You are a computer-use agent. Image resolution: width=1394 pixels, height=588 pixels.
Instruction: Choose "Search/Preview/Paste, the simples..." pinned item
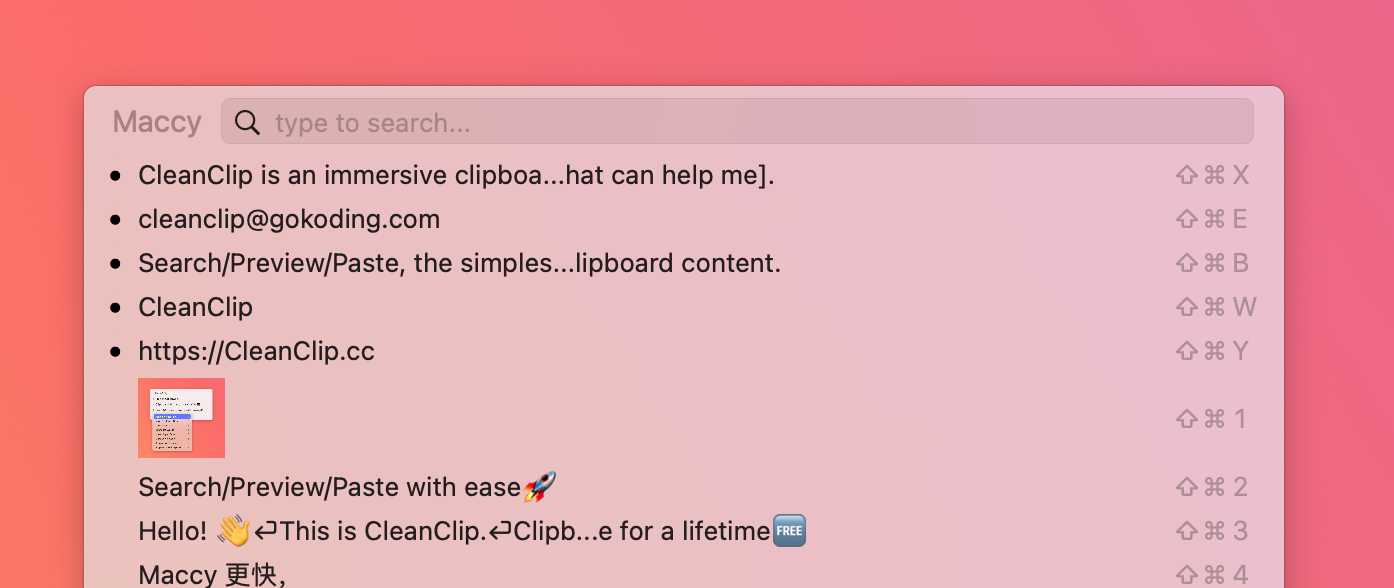pos(459,263)
